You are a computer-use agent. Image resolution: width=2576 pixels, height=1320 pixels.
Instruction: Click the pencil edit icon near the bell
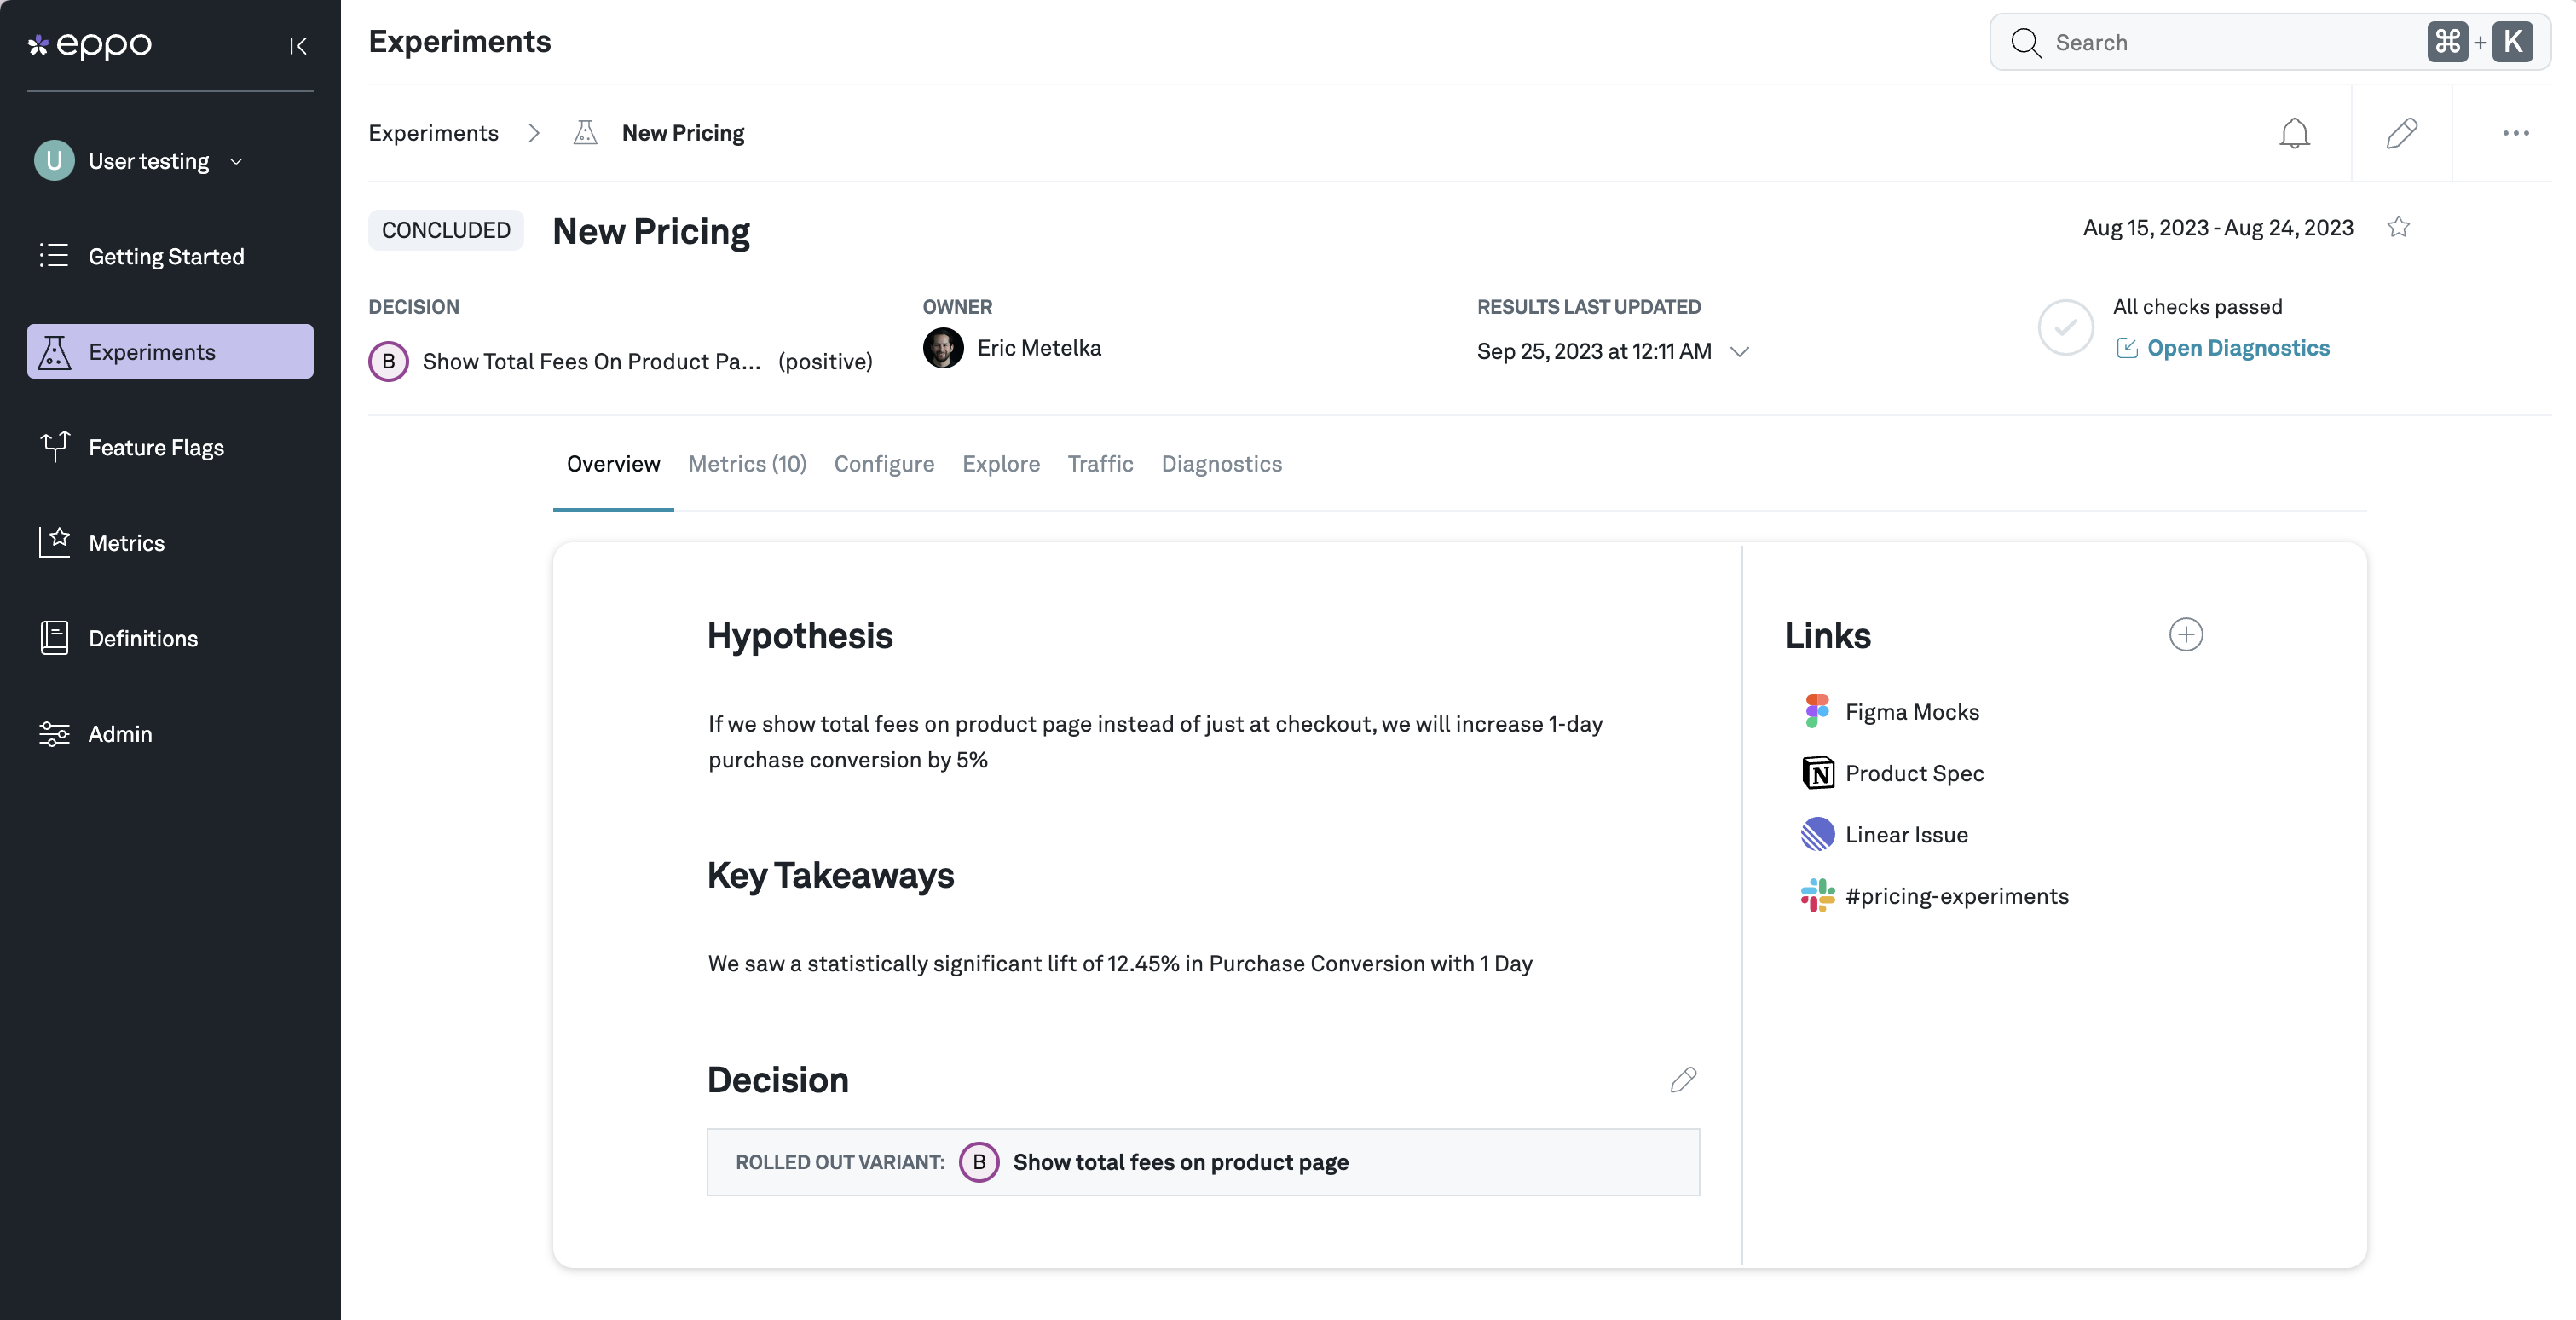[x=2401, y=133]
